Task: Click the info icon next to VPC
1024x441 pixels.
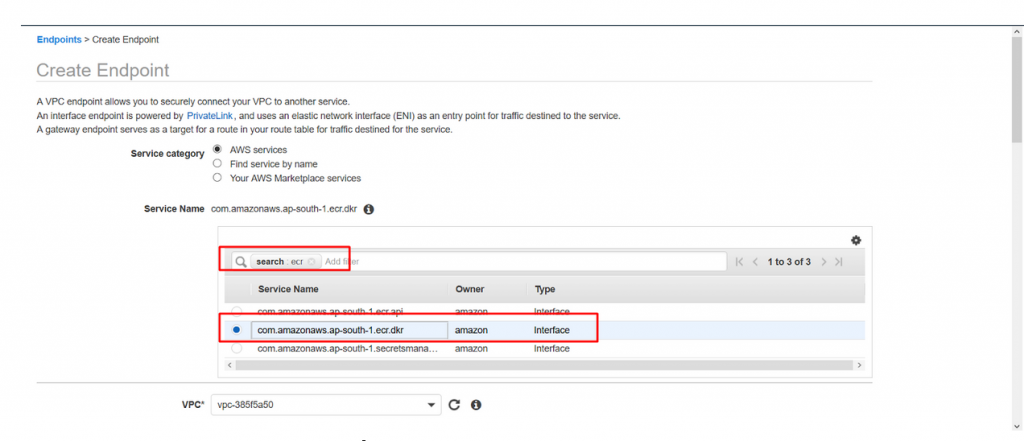Action: [476, 405]
